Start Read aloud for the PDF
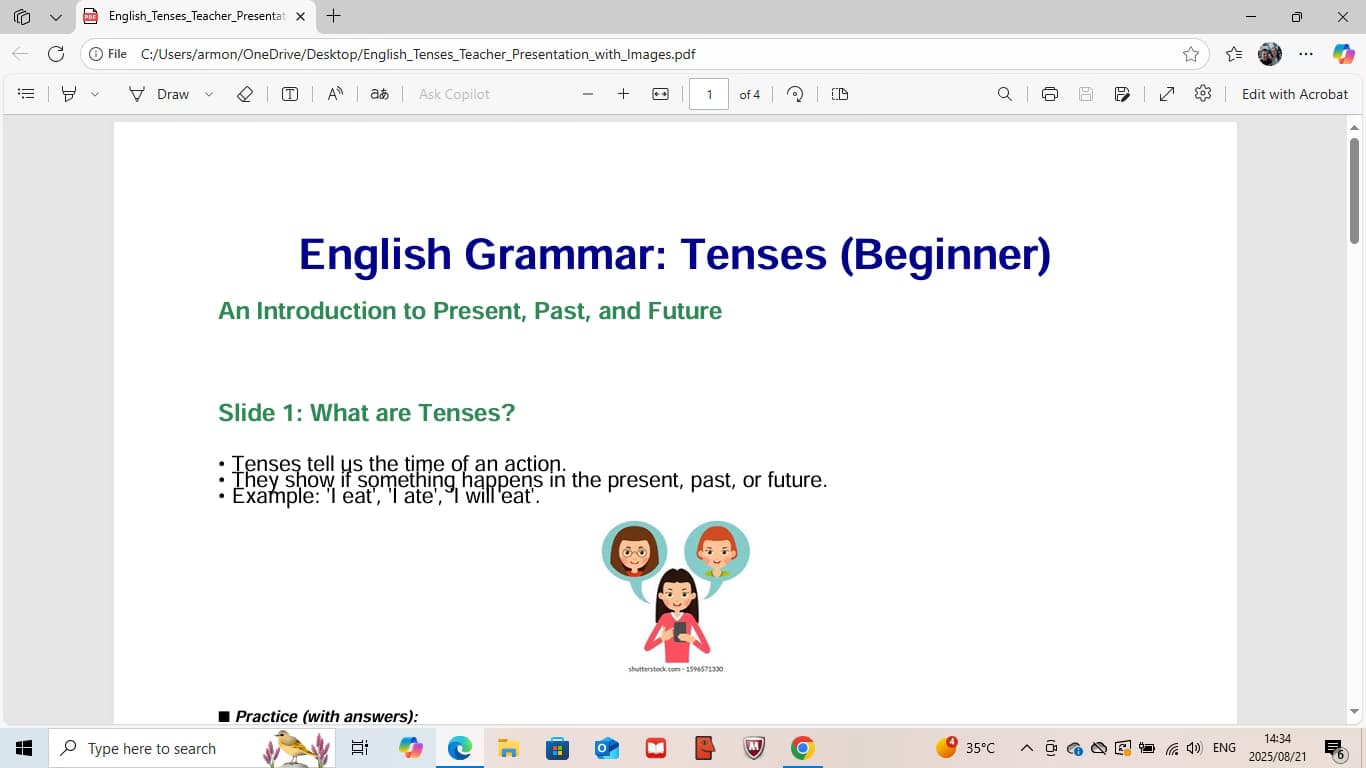Image resolution: width=1366 pixels, height=768 pixels. click(x=334, y=93)
